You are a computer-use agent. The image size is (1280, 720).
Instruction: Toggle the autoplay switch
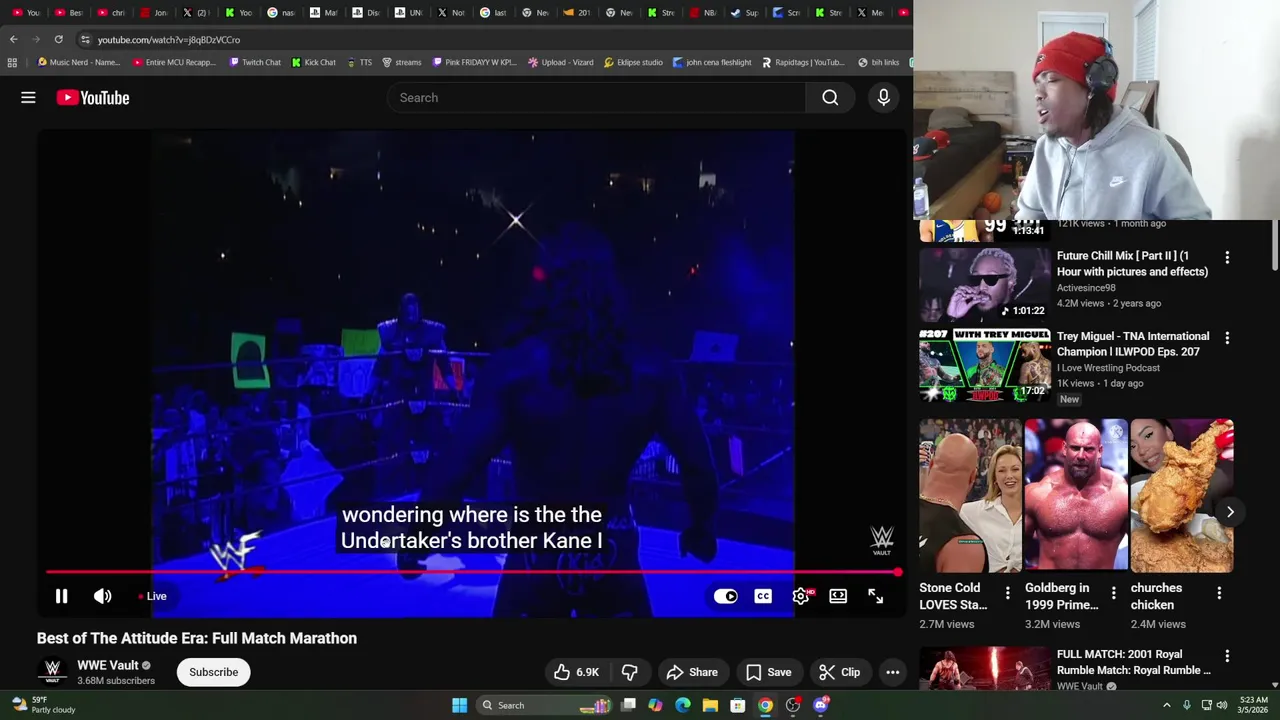tap(726, 596)
